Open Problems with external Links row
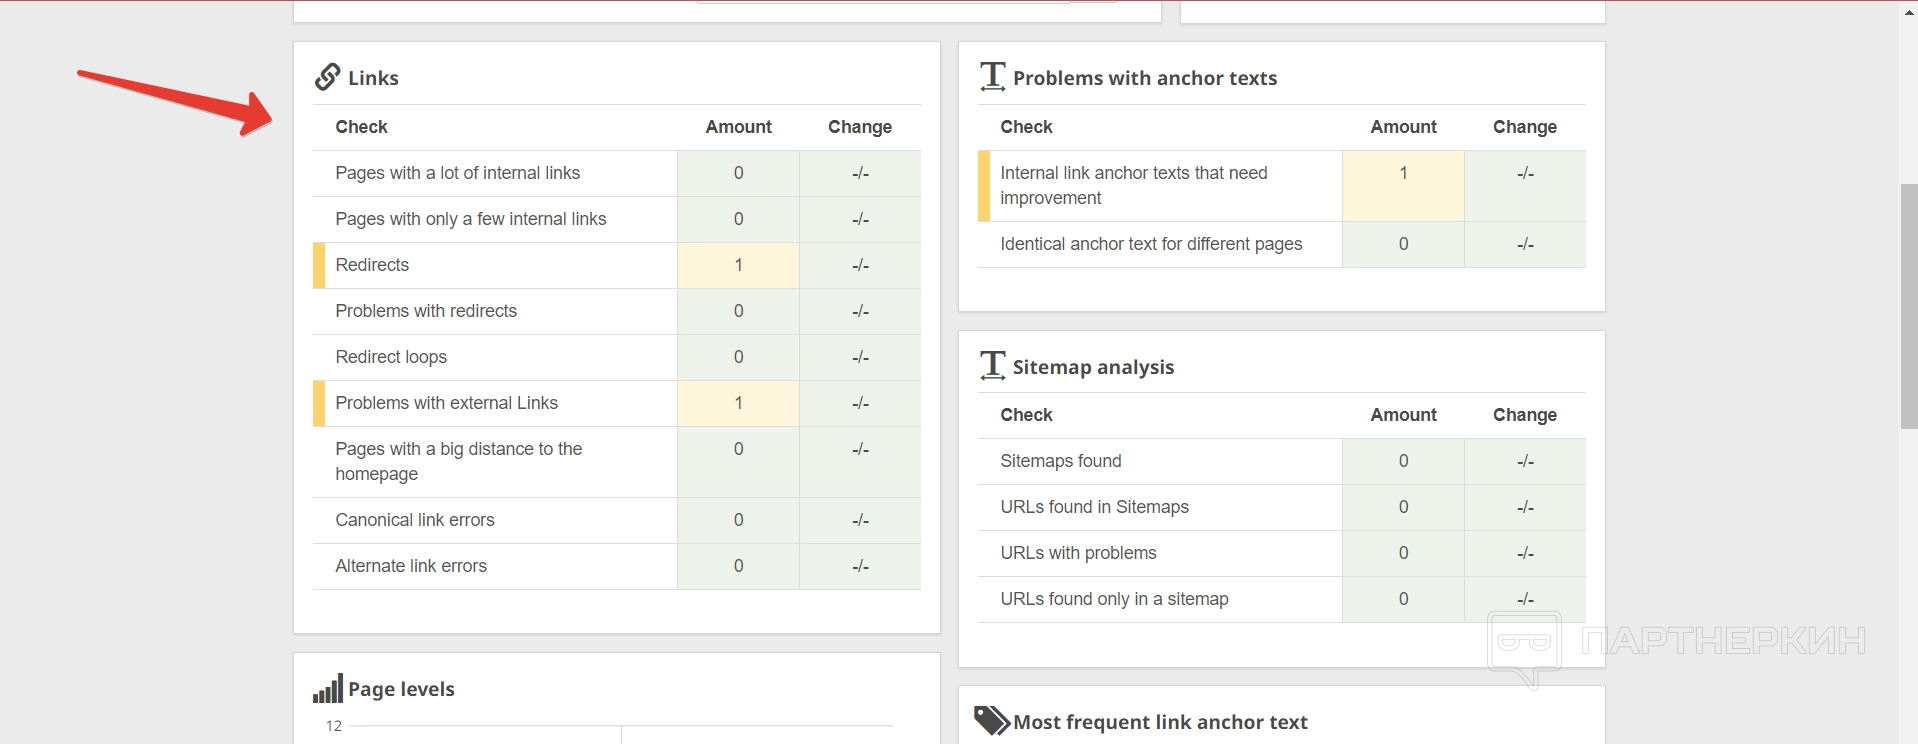Viewport: 1918px width, 744px height. click(446, 403)
